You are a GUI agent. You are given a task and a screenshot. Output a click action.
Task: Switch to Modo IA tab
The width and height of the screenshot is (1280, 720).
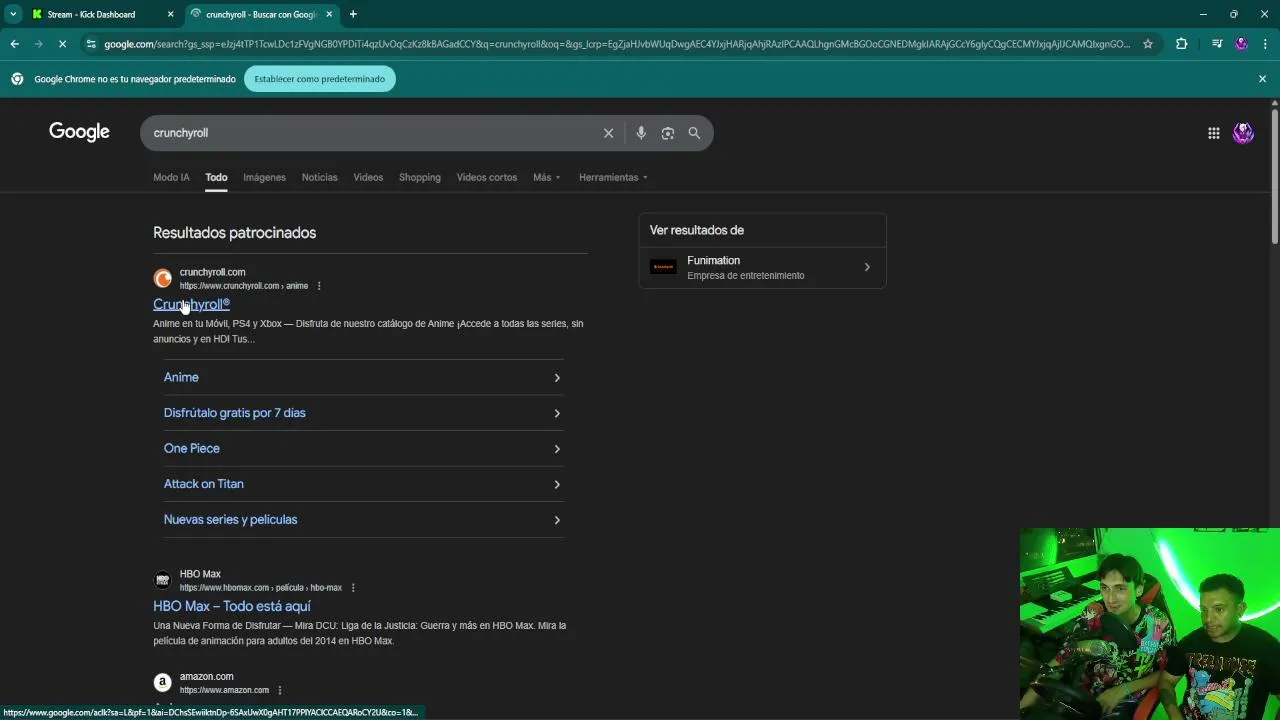(171, 177)
